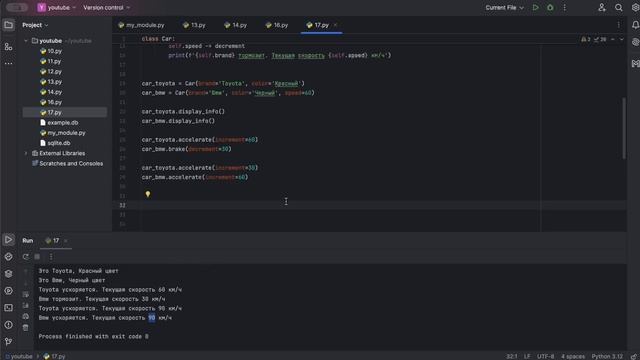
Task: Open the Current File run configuration dropdown
Action: click(x=504, y=8)
